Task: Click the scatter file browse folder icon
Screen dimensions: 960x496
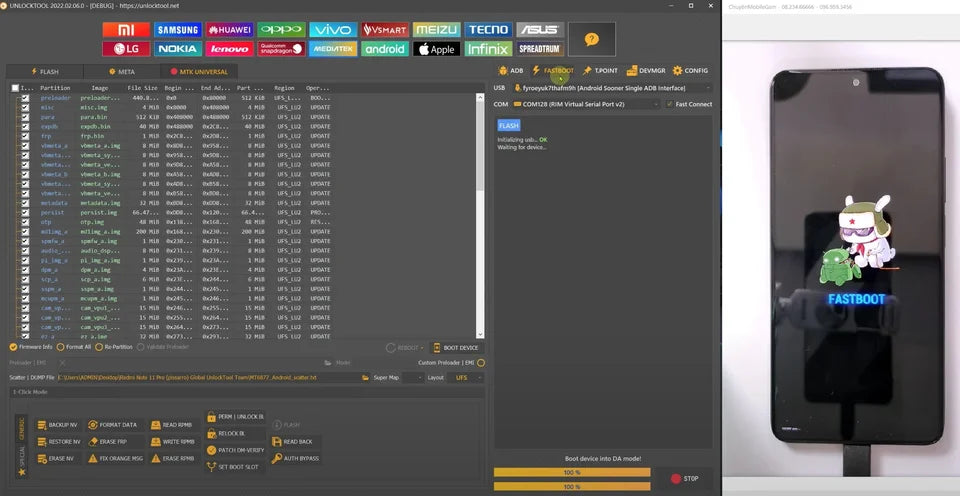Action: [x=364, y=378]
